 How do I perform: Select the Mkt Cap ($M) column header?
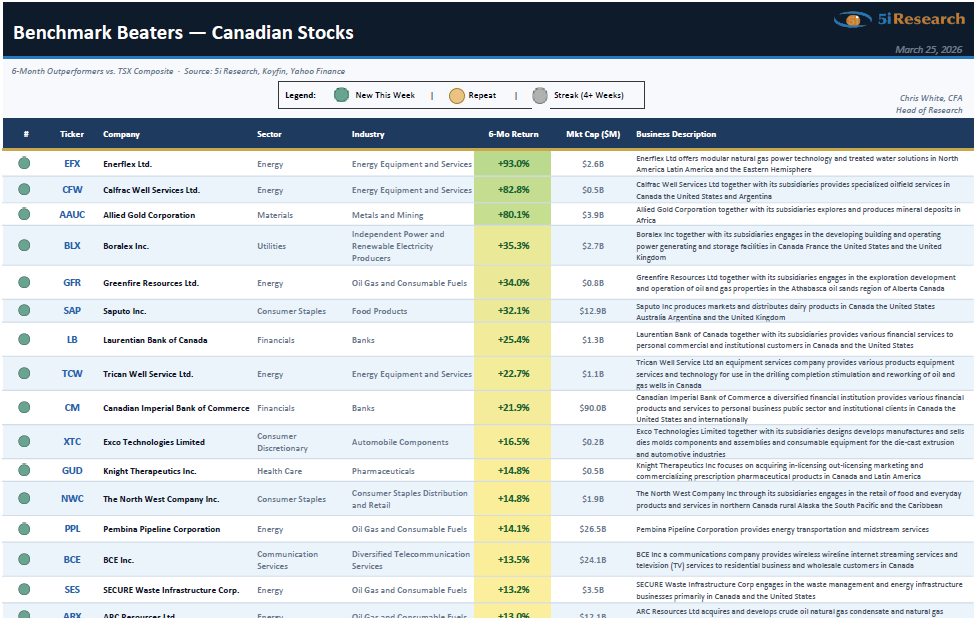coord(592,134)
